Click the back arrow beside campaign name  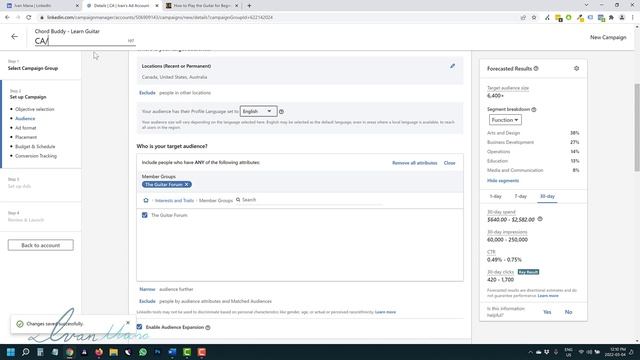[14, 37]
